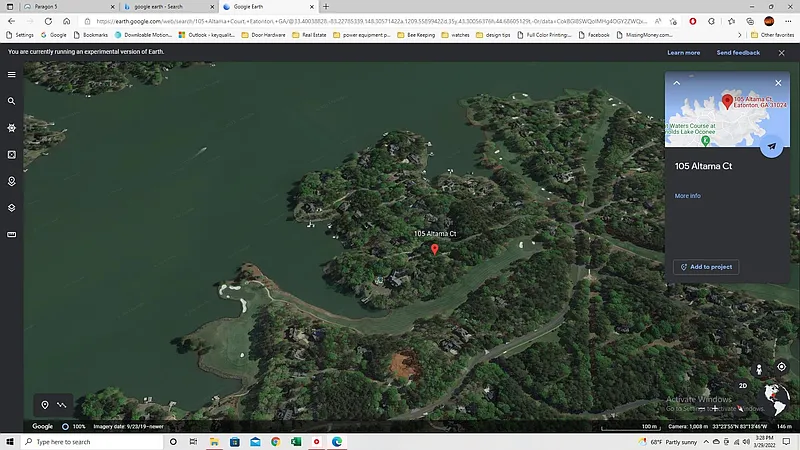Open the Projects pin icon in the sidebar

click(x=12, y=181)
